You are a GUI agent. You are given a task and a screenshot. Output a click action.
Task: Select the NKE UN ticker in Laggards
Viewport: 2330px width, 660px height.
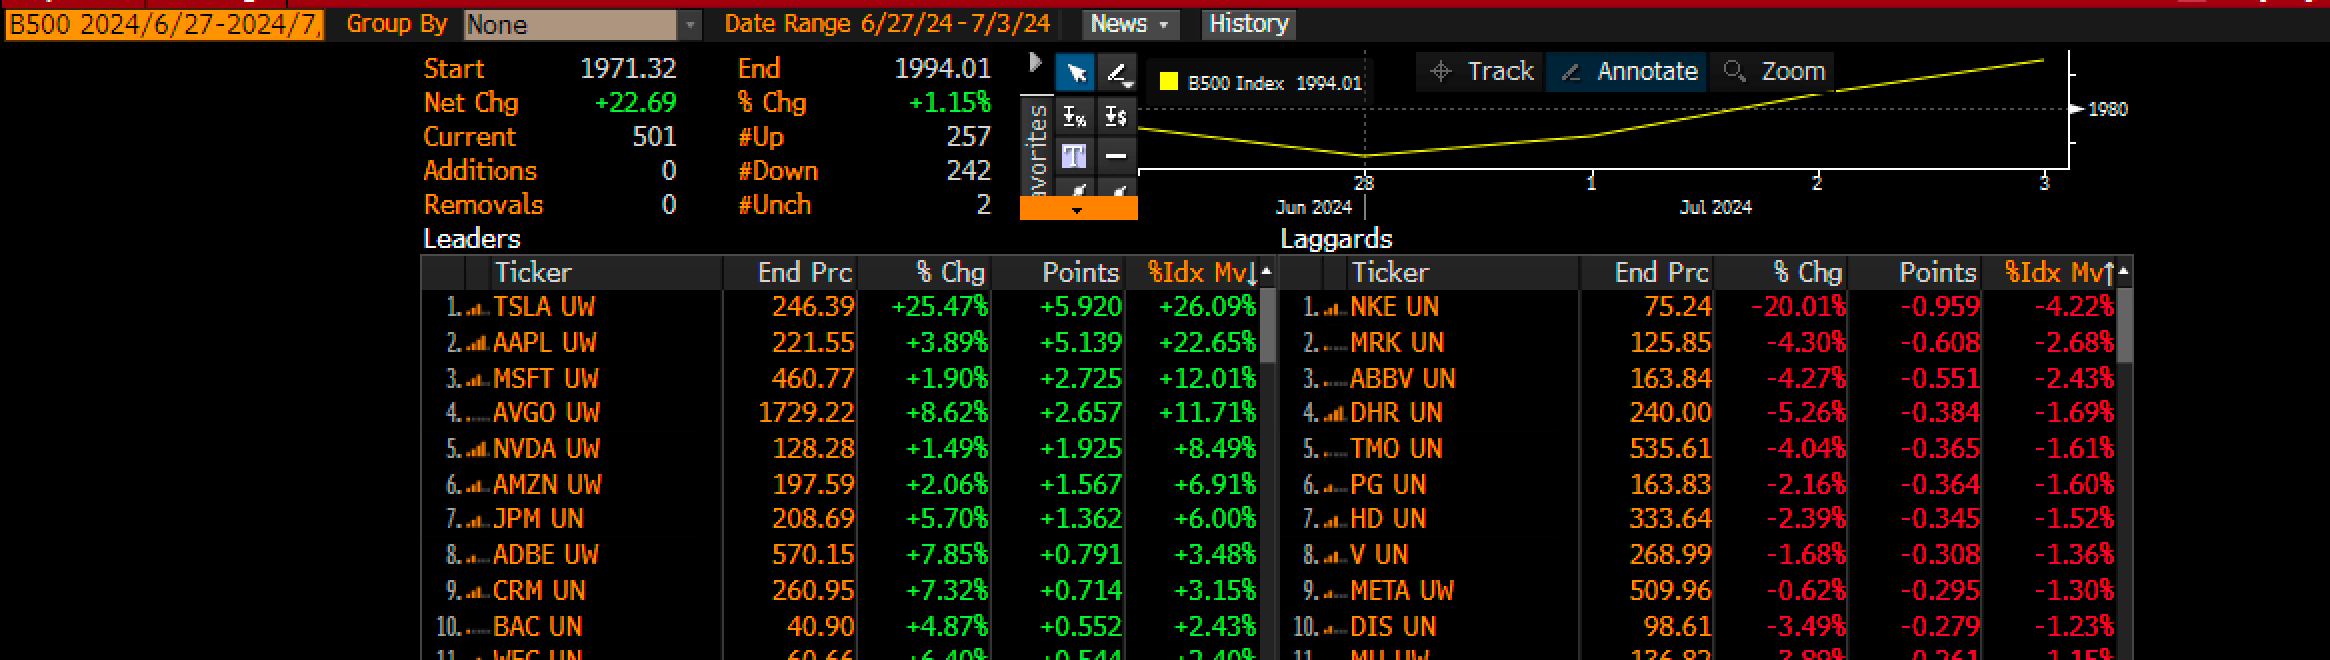[1395, 308]
